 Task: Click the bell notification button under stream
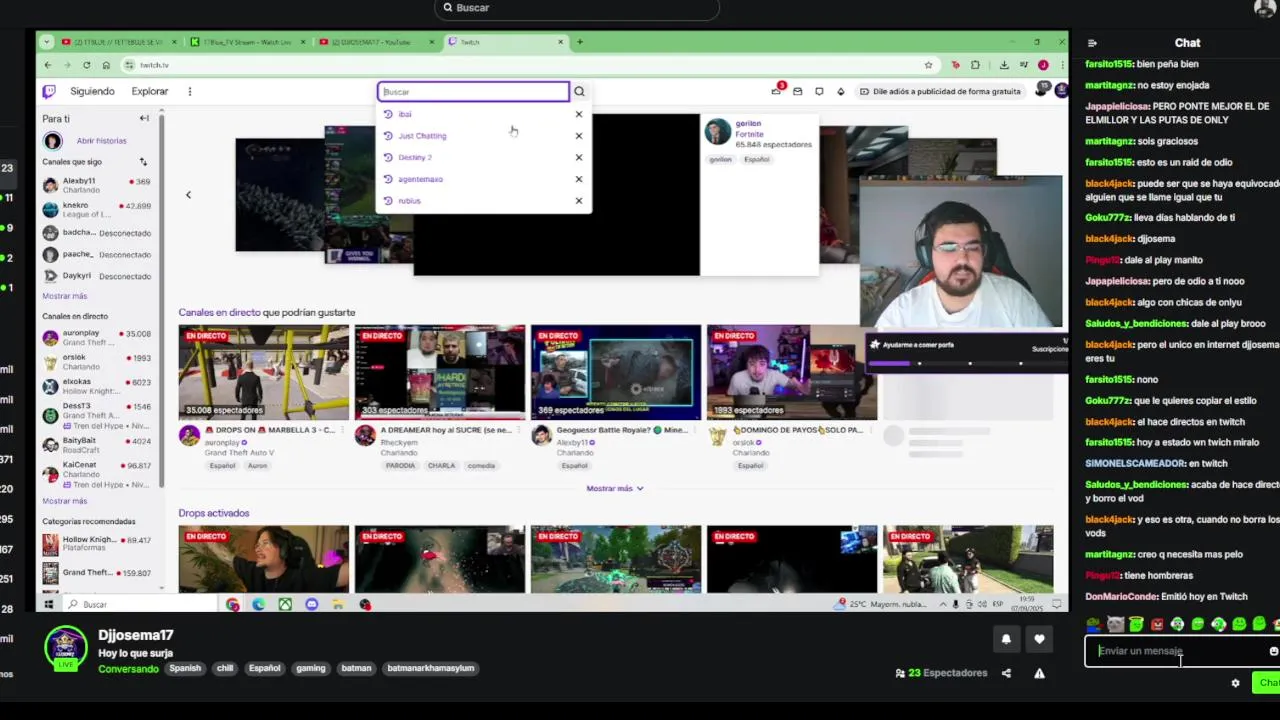(1006, 639)
